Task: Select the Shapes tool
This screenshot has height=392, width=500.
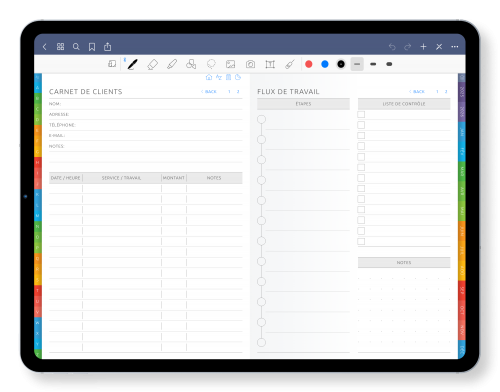Action: point(191,64)
